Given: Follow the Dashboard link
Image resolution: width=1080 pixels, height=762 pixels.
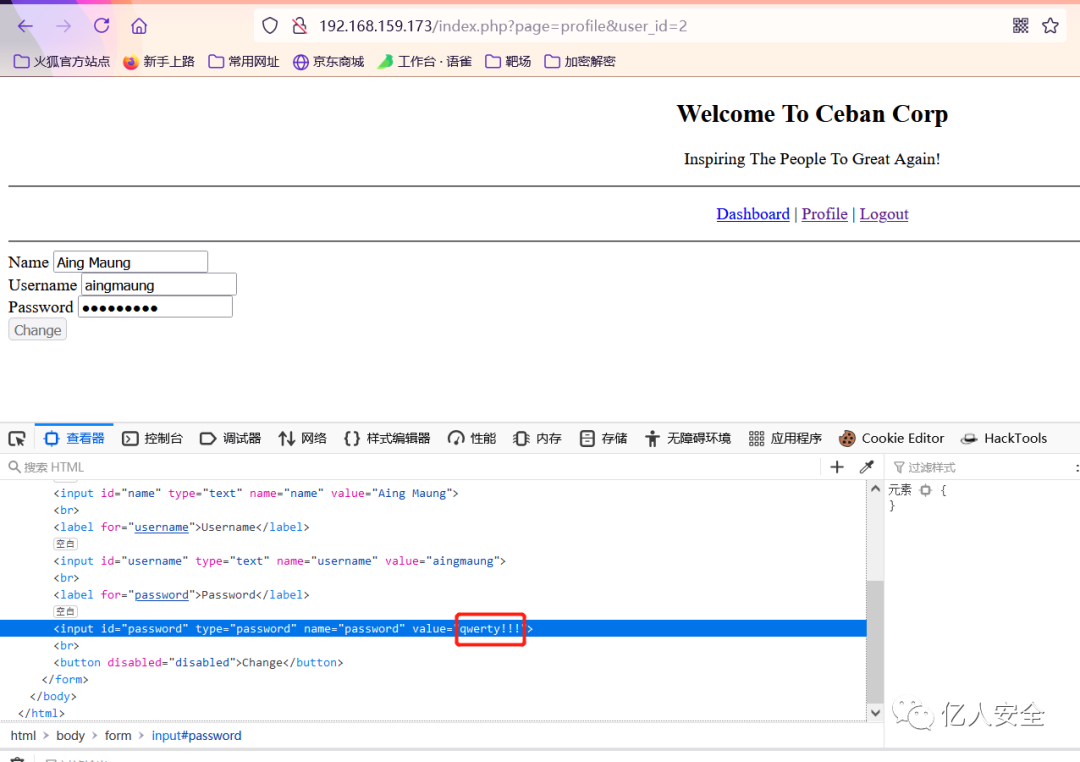Looking at the screenshot, I should pyautogui.click(x=753, y=214).
